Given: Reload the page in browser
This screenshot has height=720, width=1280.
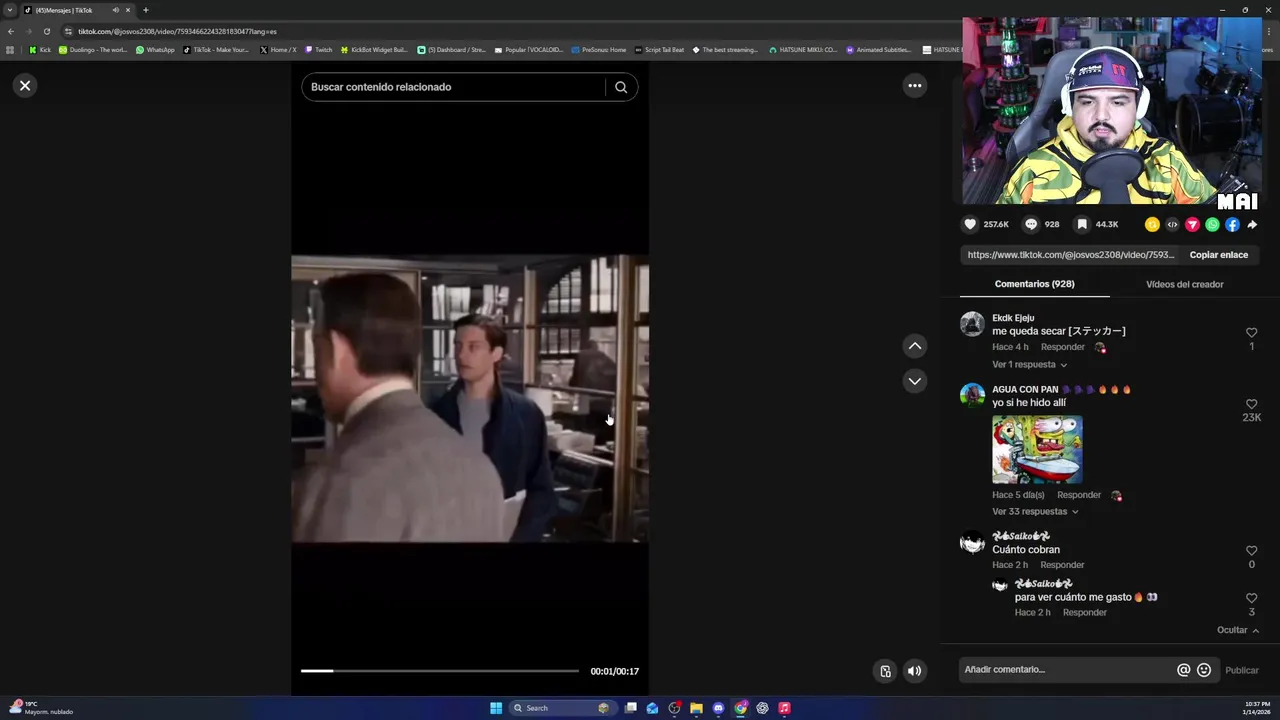Looking at the screenshot, I should [x=46, y=31].
